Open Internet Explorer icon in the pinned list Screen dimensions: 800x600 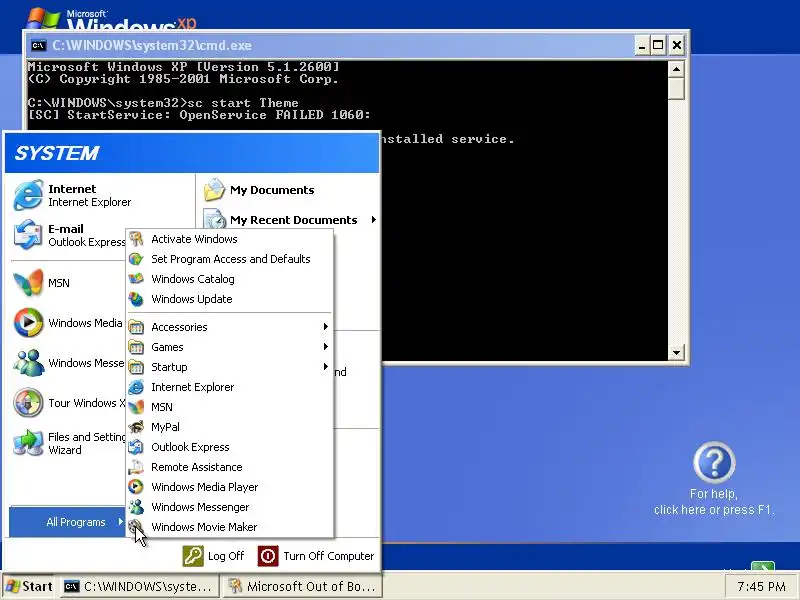point(28,195)
